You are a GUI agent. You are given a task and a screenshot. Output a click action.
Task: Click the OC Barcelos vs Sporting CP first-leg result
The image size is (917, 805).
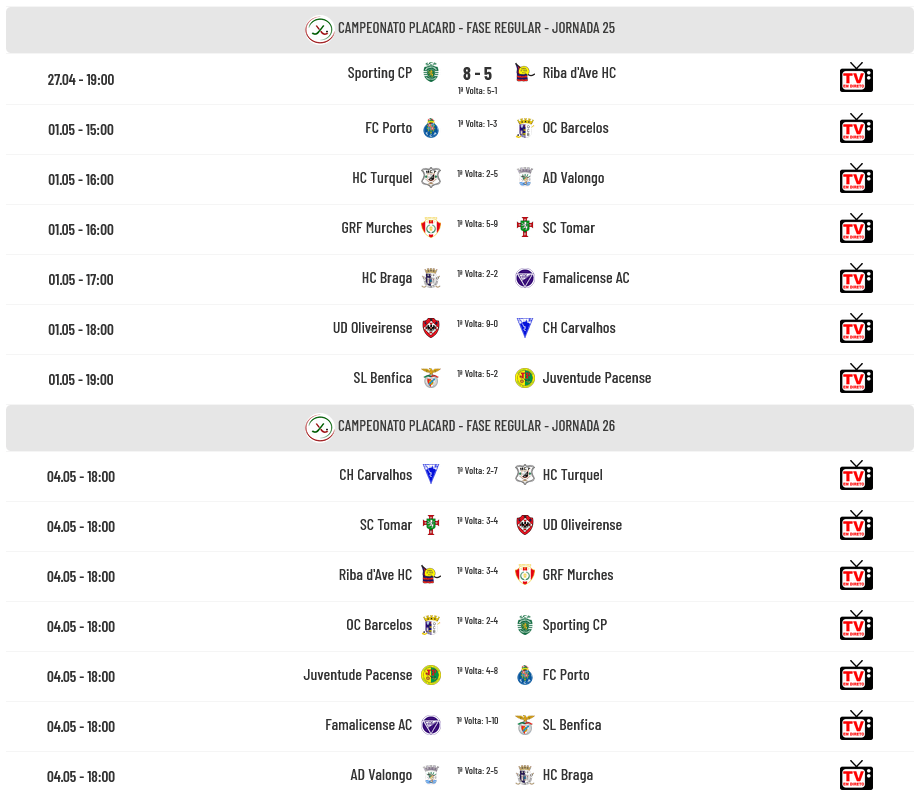click(477, 621)
